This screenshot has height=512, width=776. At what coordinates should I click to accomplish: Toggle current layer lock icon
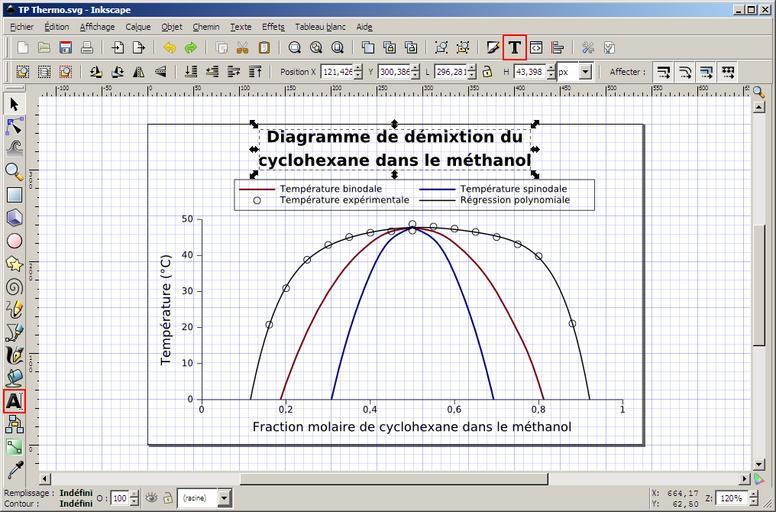click(x=166, y=497)
